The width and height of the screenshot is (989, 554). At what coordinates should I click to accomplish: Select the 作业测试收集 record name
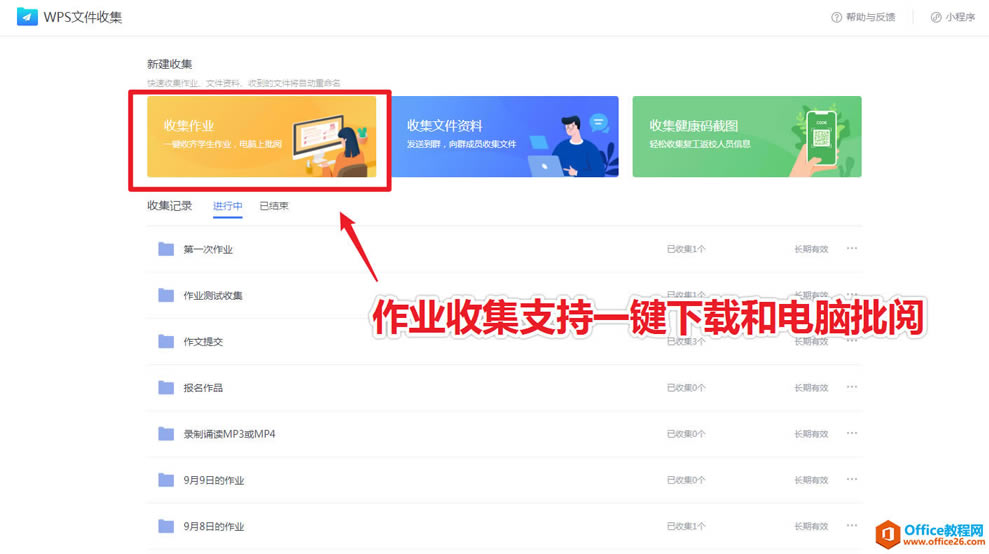pyautogui.click(x=213, y=295)
